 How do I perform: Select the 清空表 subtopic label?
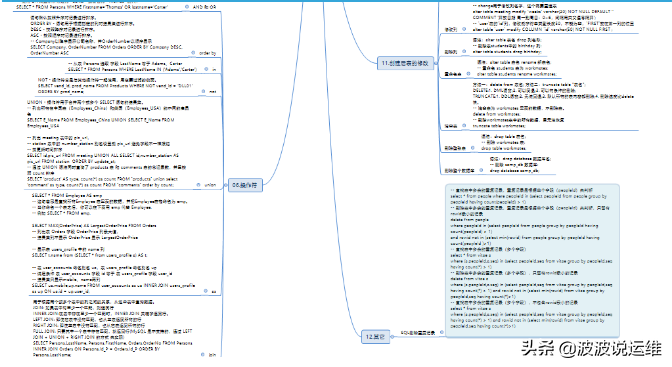(451, 126)
